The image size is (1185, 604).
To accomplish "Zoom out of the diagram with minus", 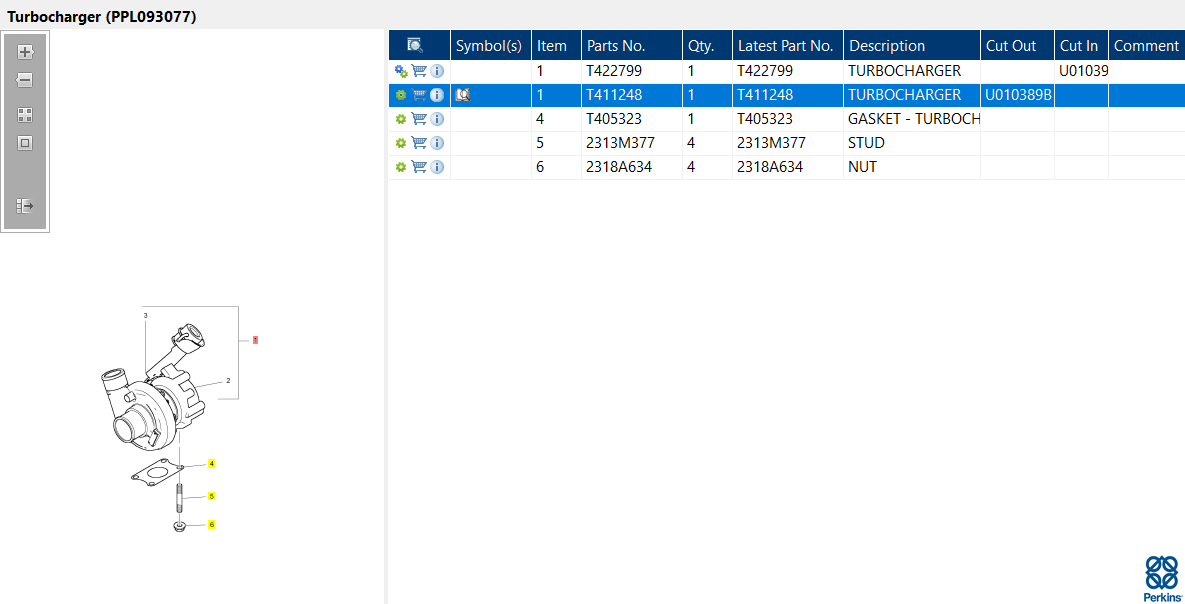I will (25, 80).
